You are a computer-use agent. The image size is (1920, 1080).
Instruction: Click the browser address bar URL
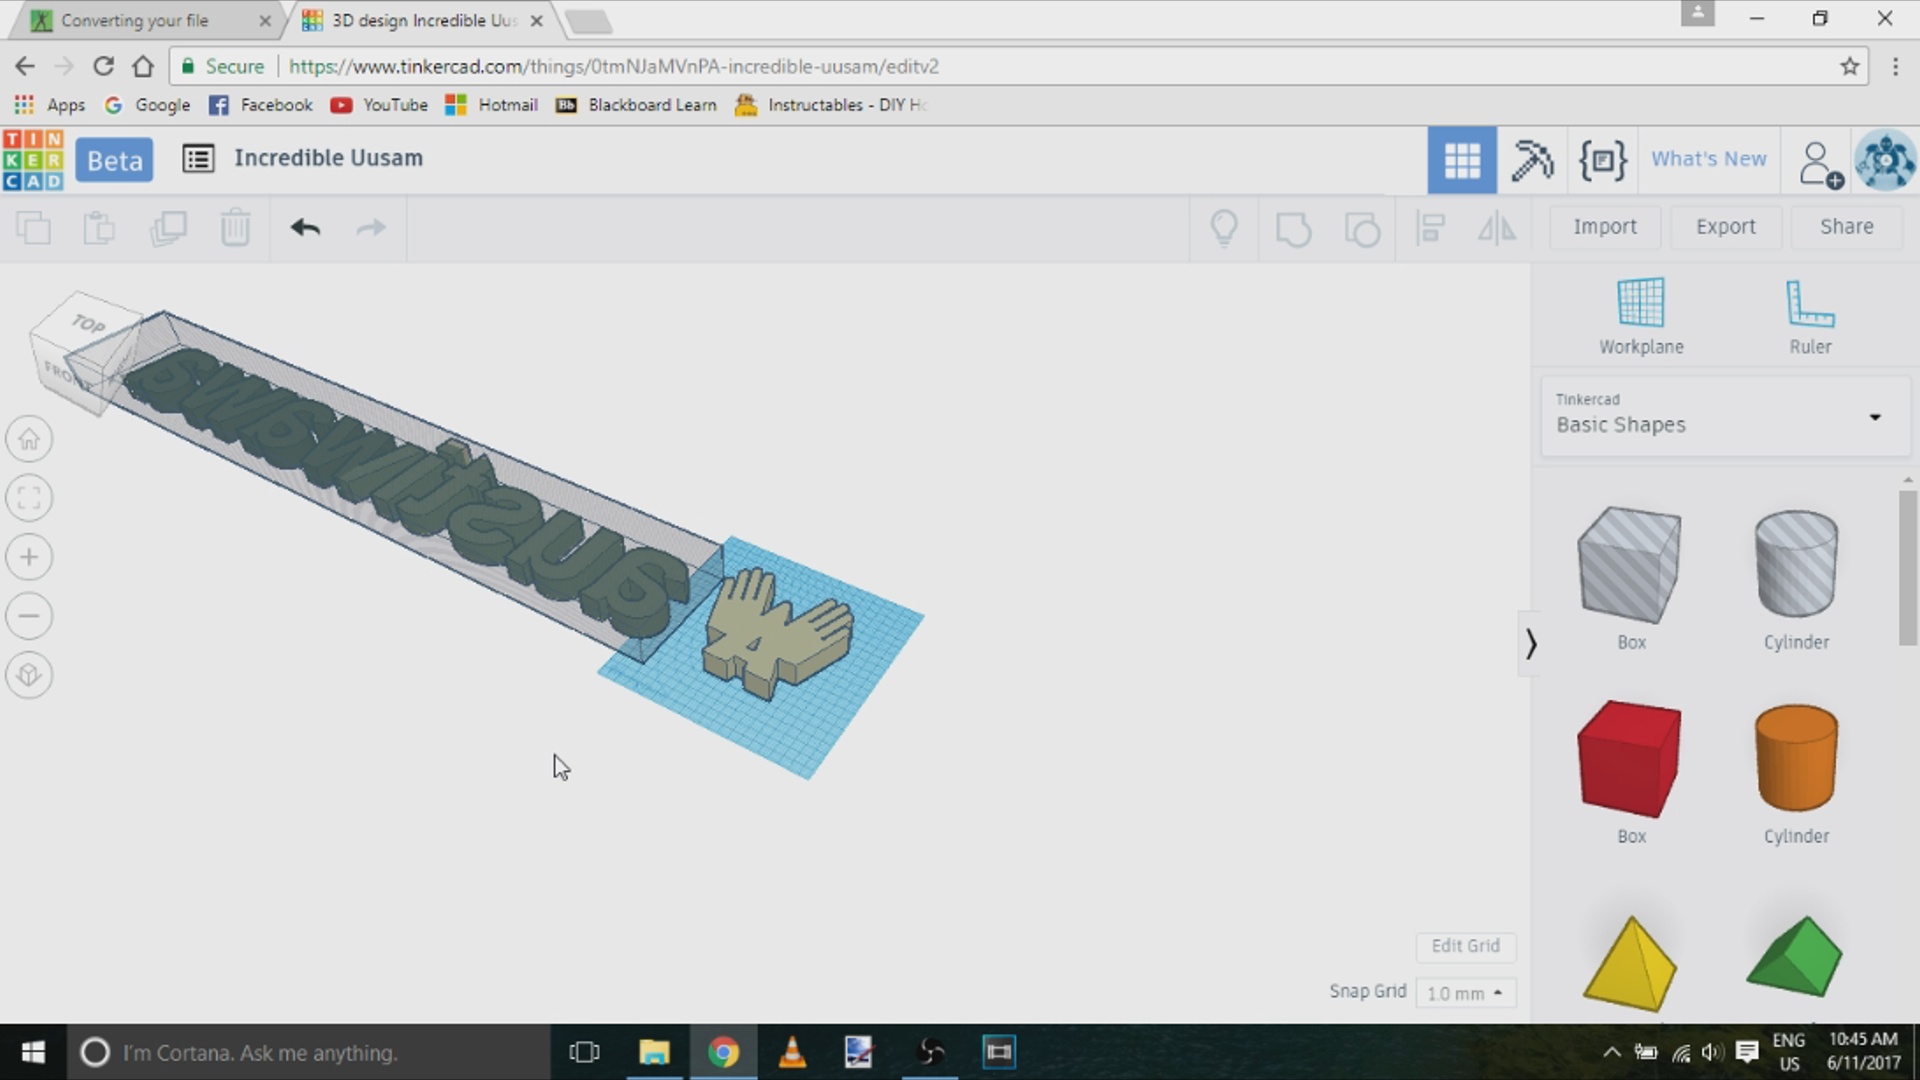point(613,66)
